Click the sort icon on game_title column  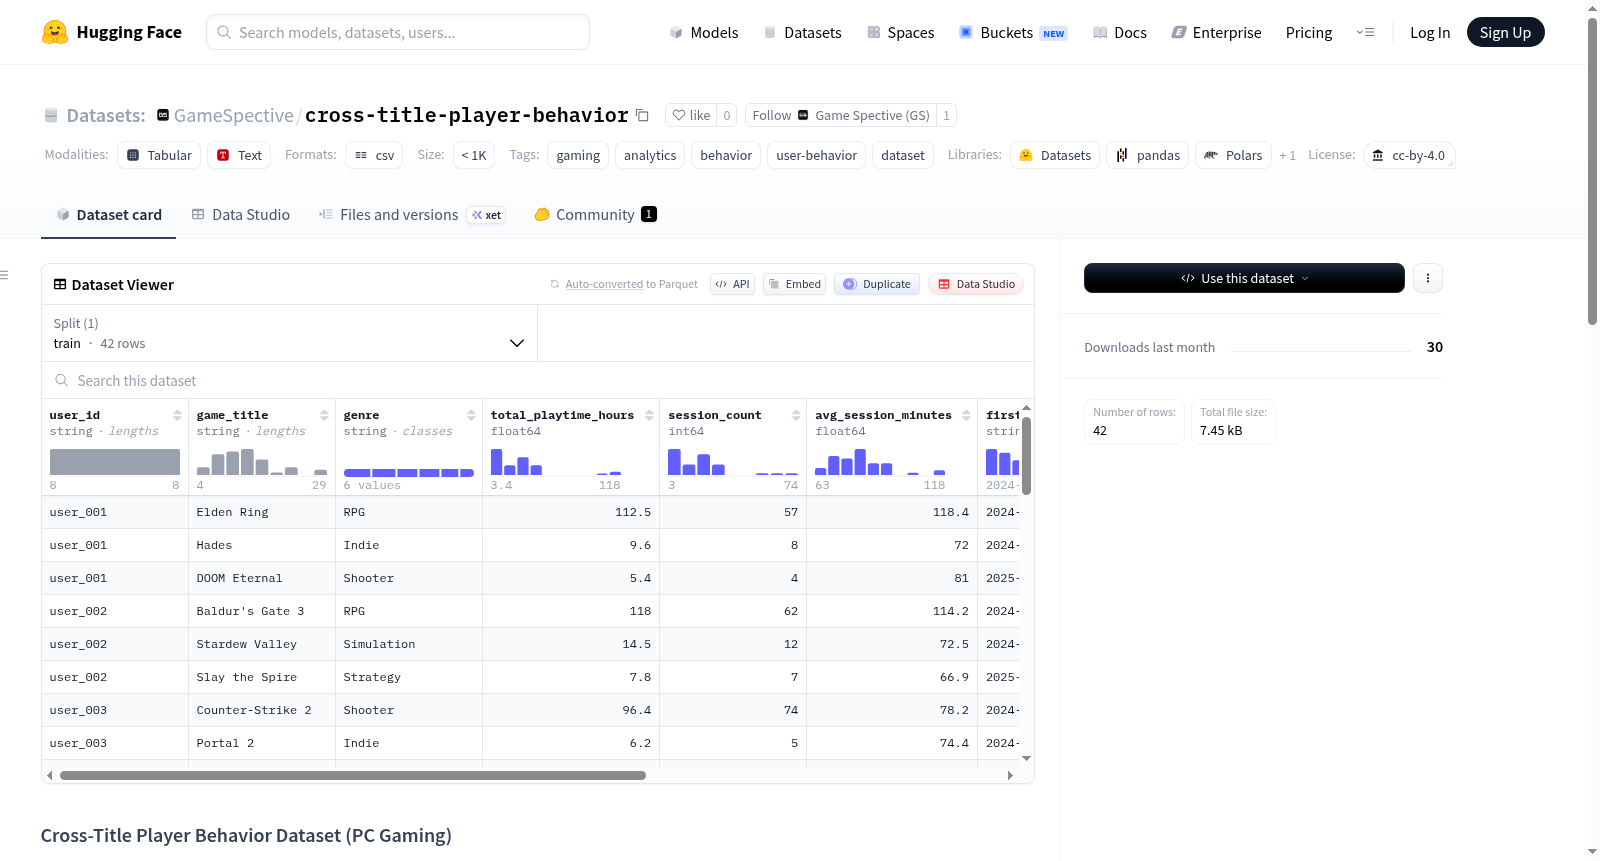point(324,415)
